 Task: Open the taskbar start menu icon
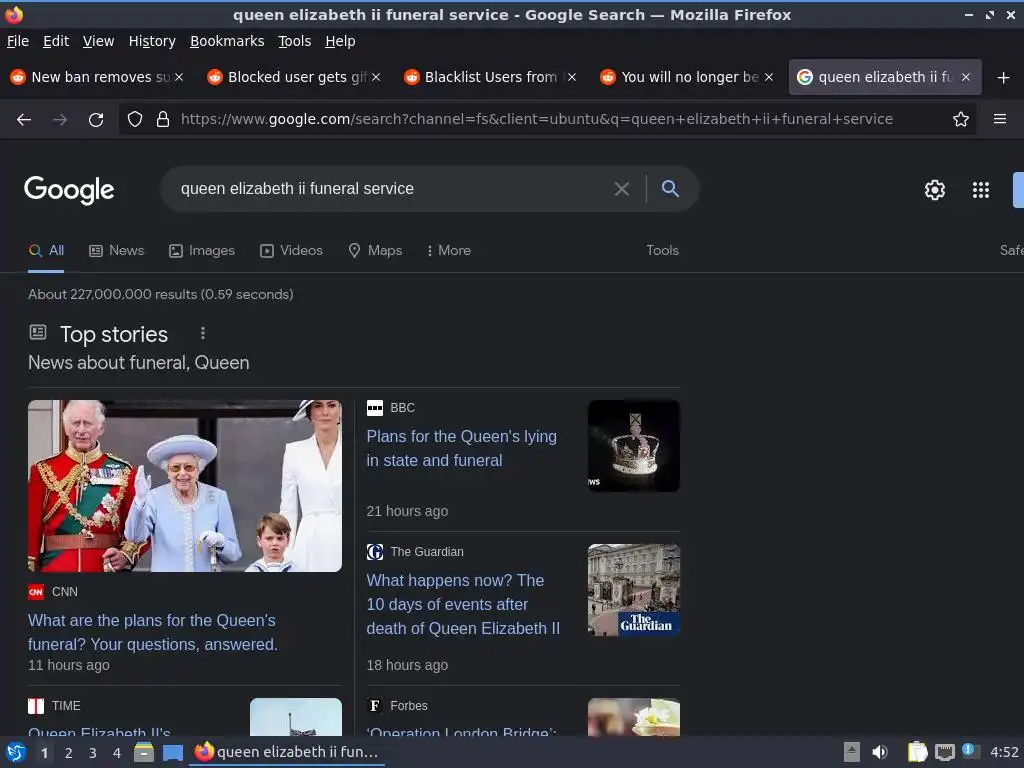coord(16,752)
